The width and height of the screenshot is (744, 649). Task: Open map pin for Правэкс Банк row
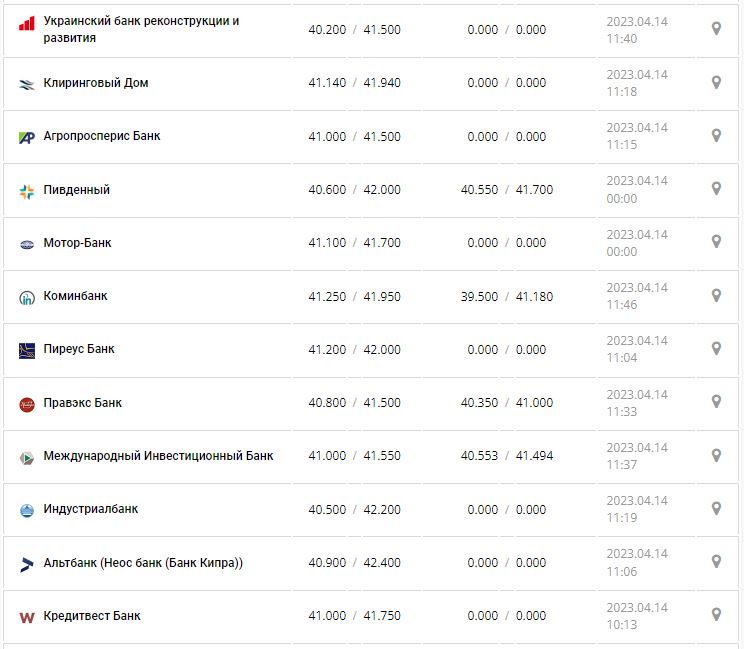click(x=716, y=401)
